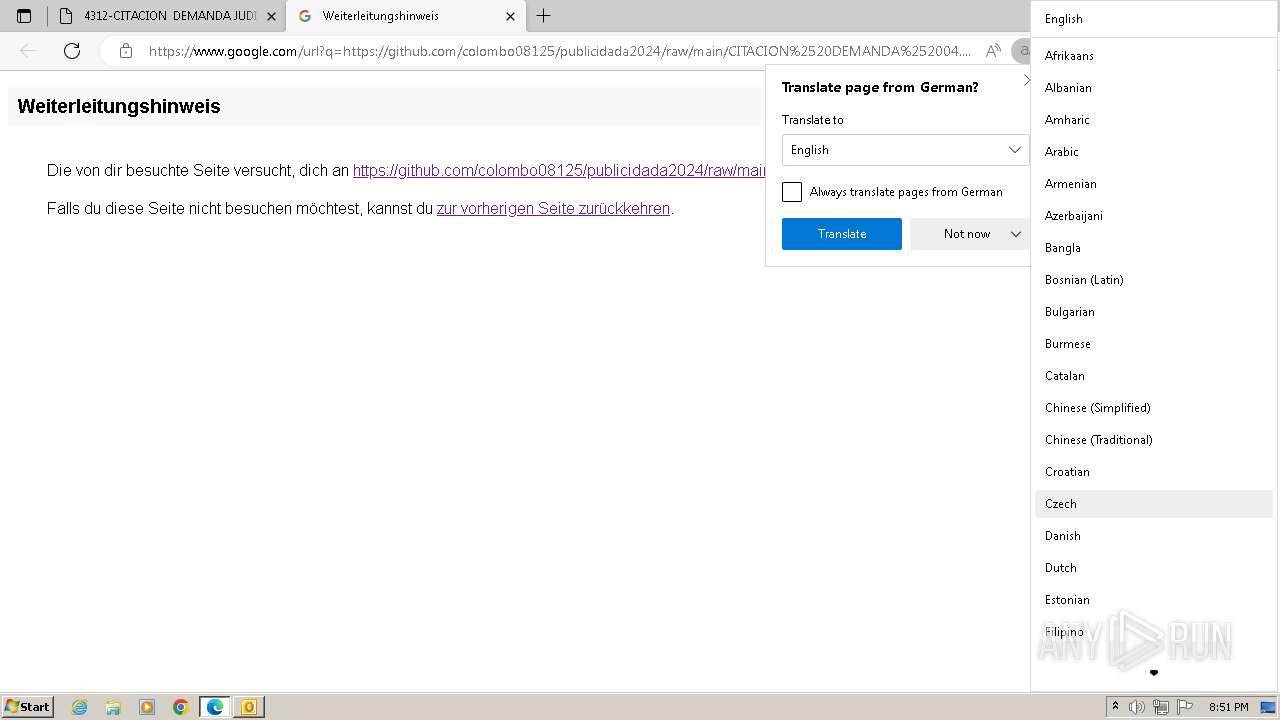The image size is (1280, 720).
Task: Click the network tray icon
Action: pyautogui.click(x=1161, y=707)
